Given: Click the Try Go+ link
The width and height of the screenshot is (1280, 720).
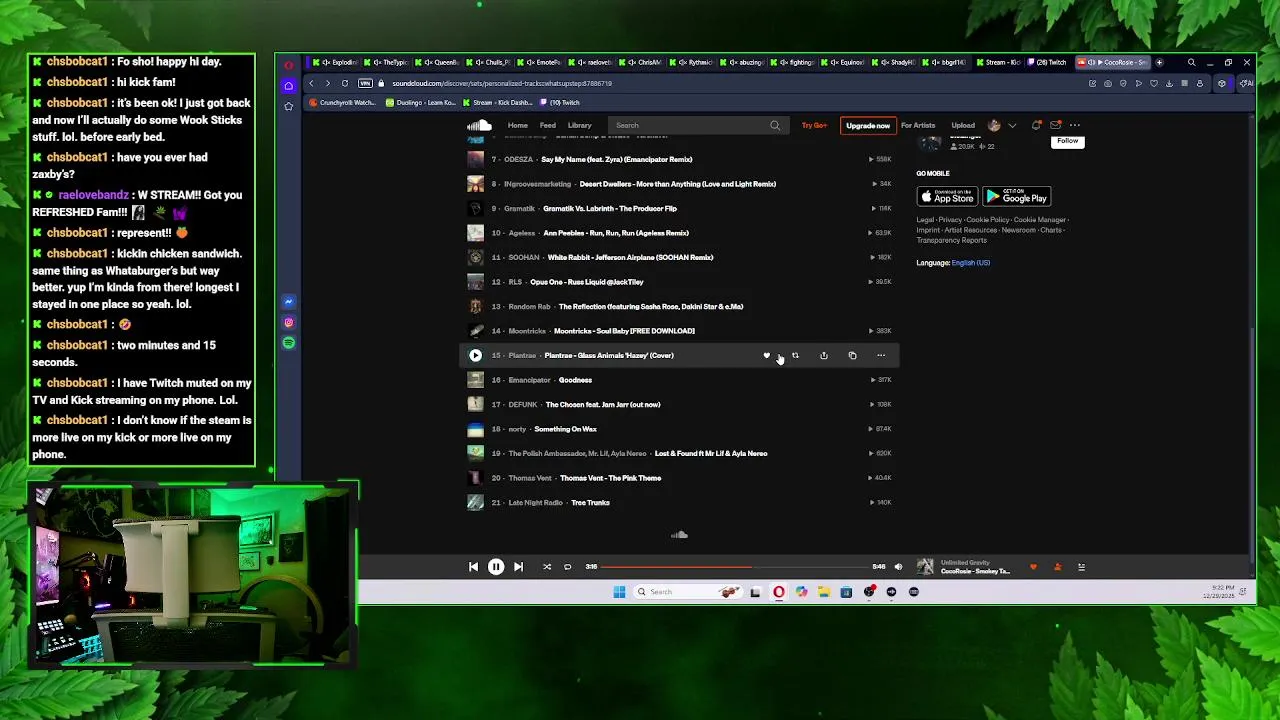Looking at the screenshot, I should click(814, 125).
